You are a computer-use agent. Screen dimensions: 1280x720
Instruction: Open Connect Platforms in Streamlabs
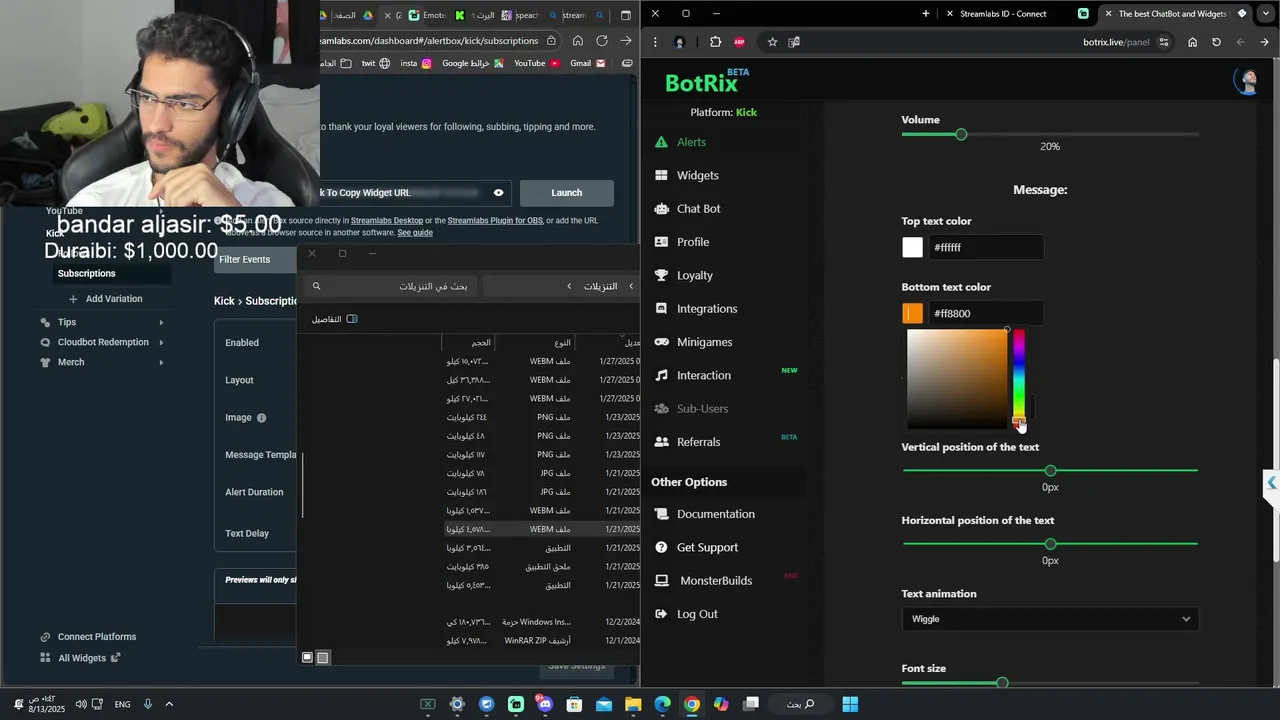tap(88, 637)
